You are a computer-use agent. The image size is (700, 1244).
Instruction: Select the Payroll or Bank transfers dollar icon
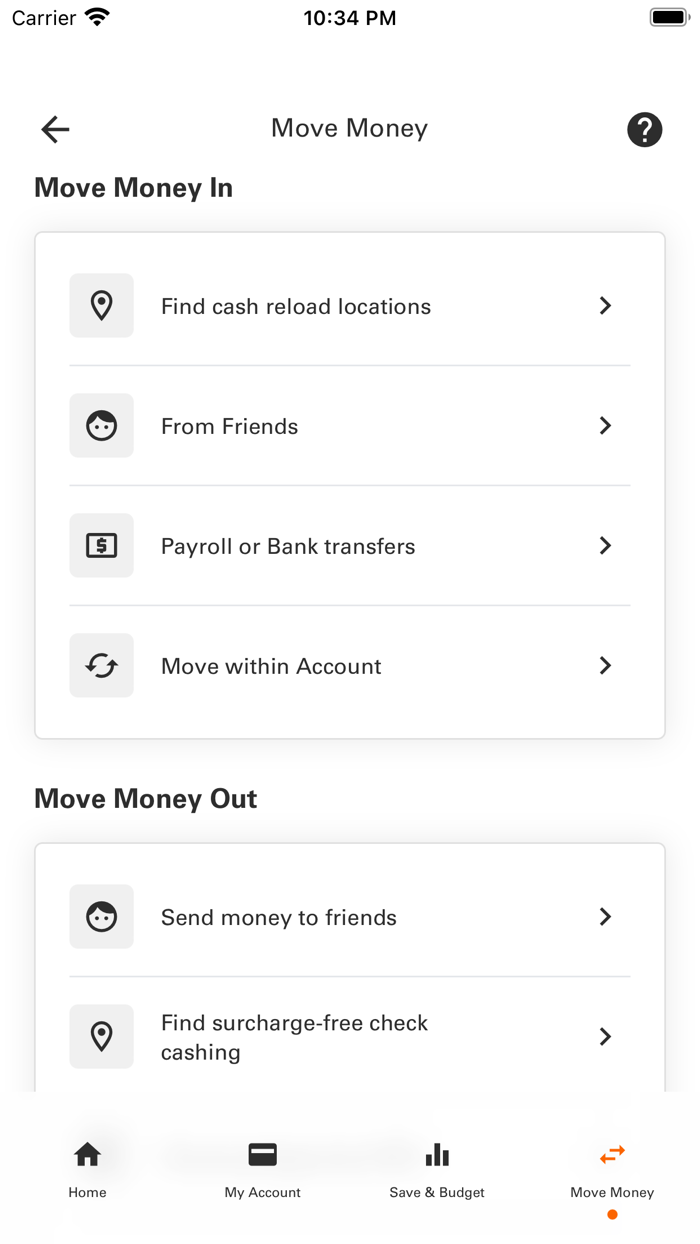click(x=101, y=545)
